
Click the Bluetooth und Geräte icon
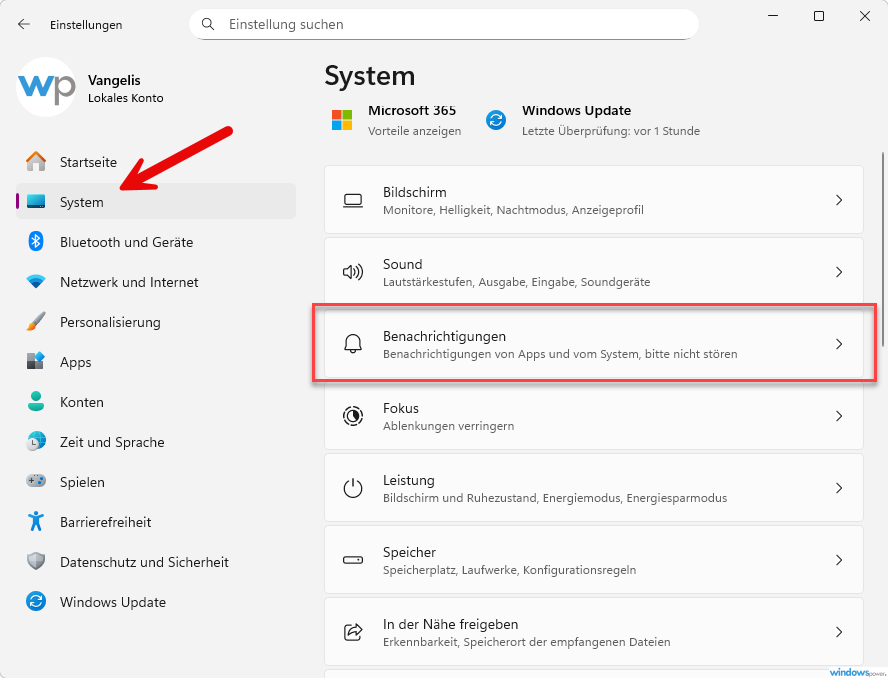tap(36, 242)
